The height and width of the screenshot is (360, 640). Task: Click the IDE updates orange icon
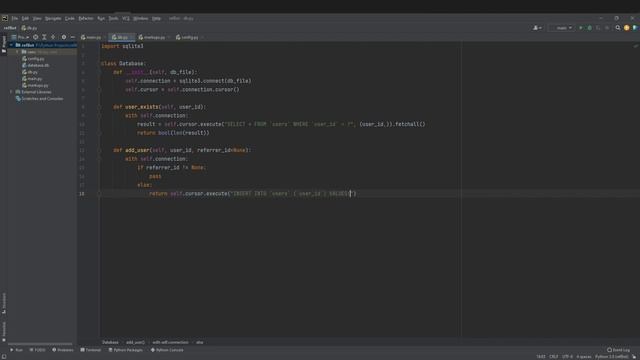[627, 28]
